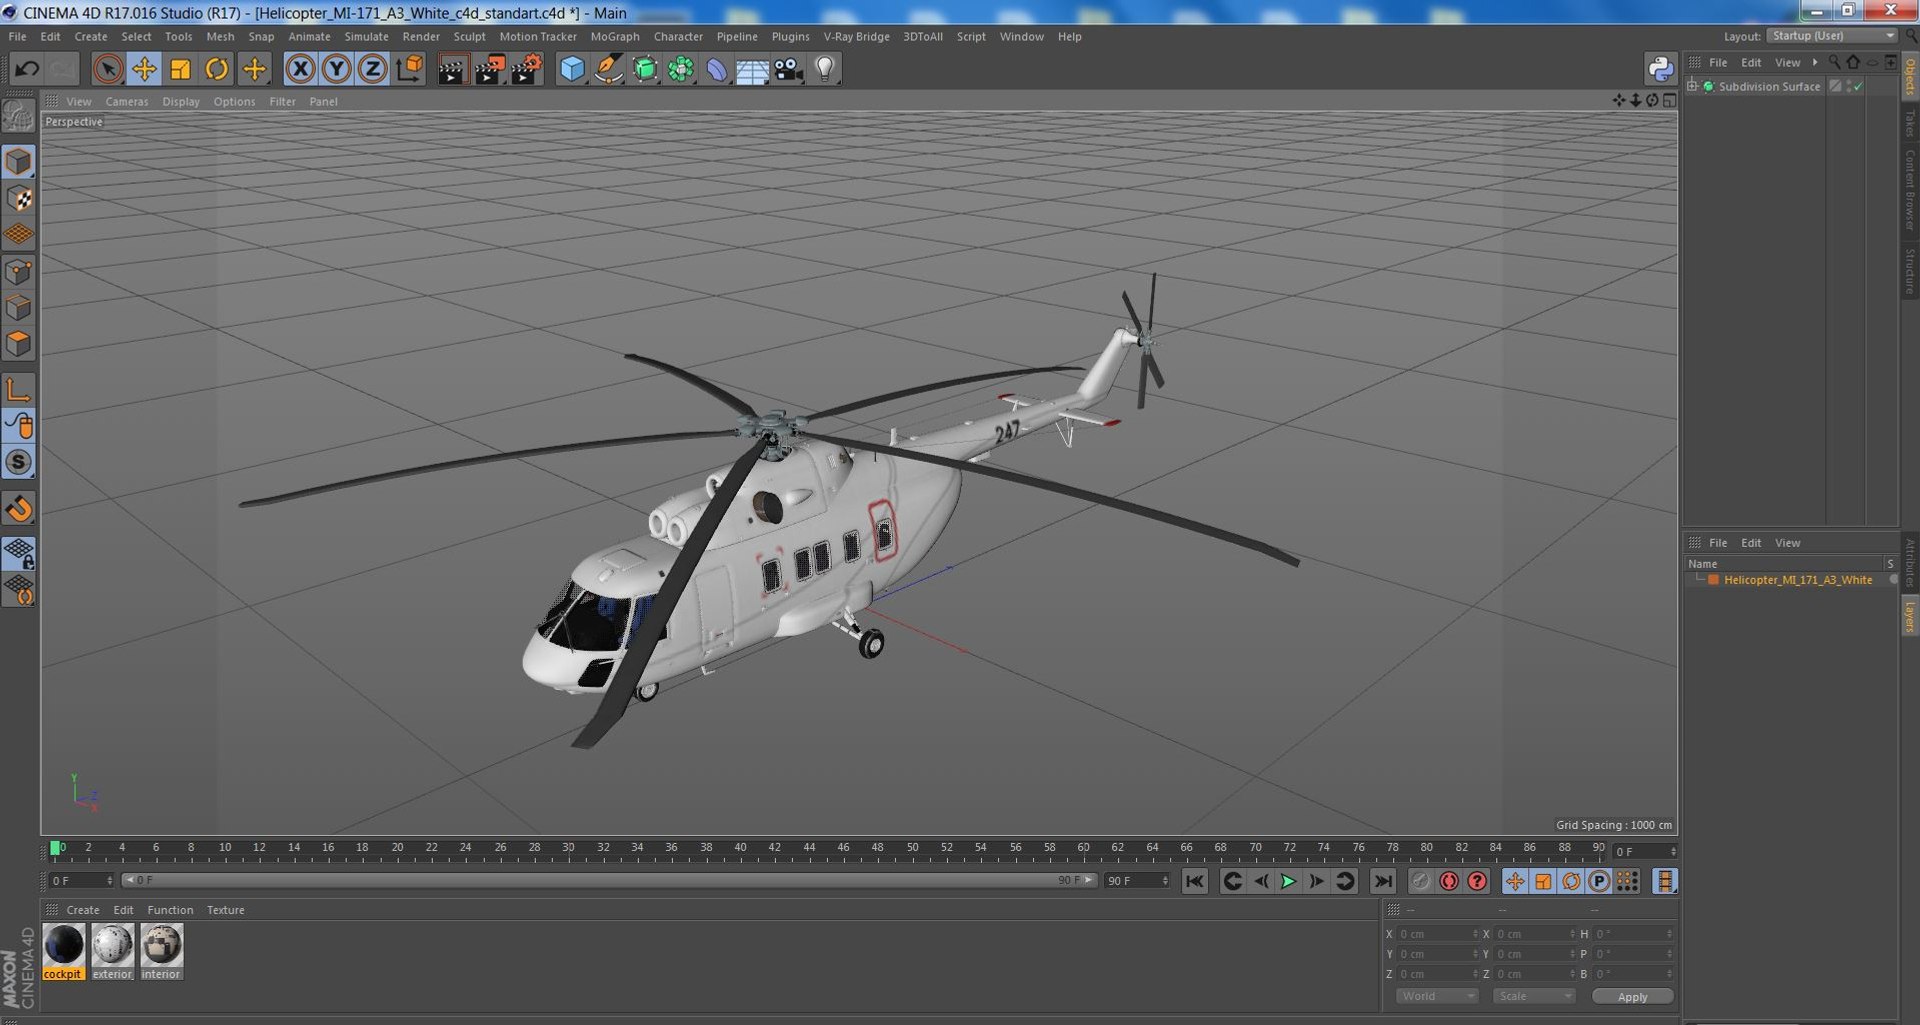The width and height of the screenshot is (1920, 1025).
Task: Open Edit Render Settings icon
Action: (526, 69)
